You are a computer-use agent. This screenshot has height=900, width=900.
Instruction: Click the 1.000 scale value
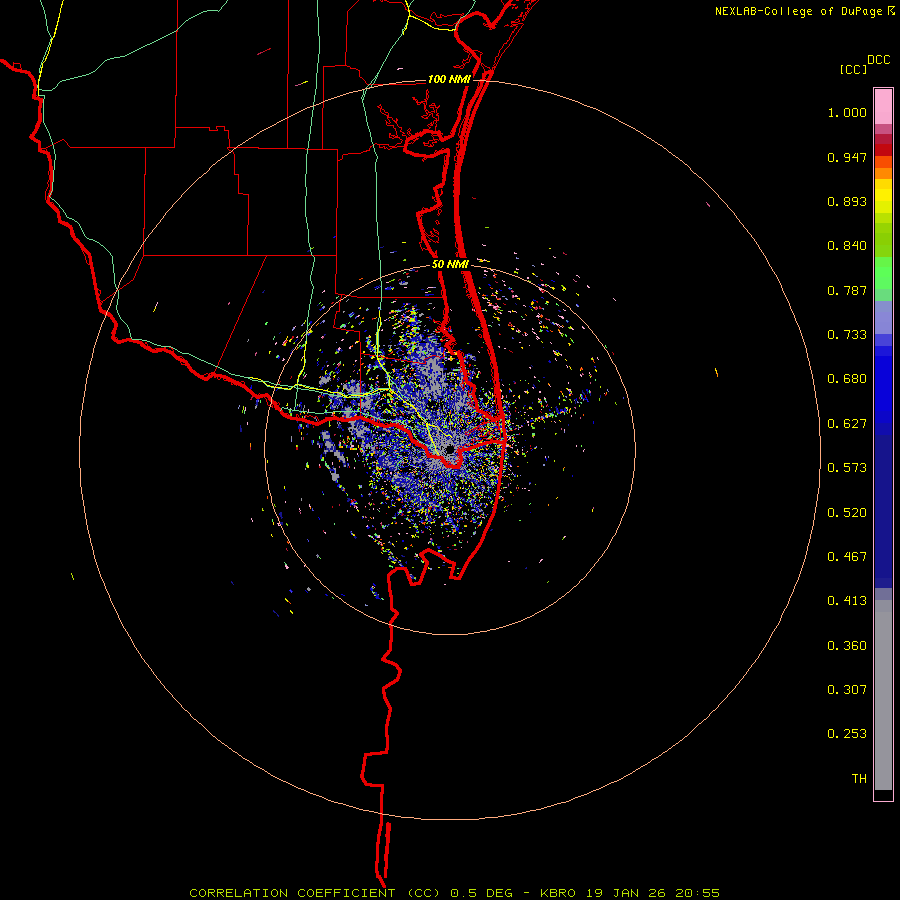pos(847,112)
